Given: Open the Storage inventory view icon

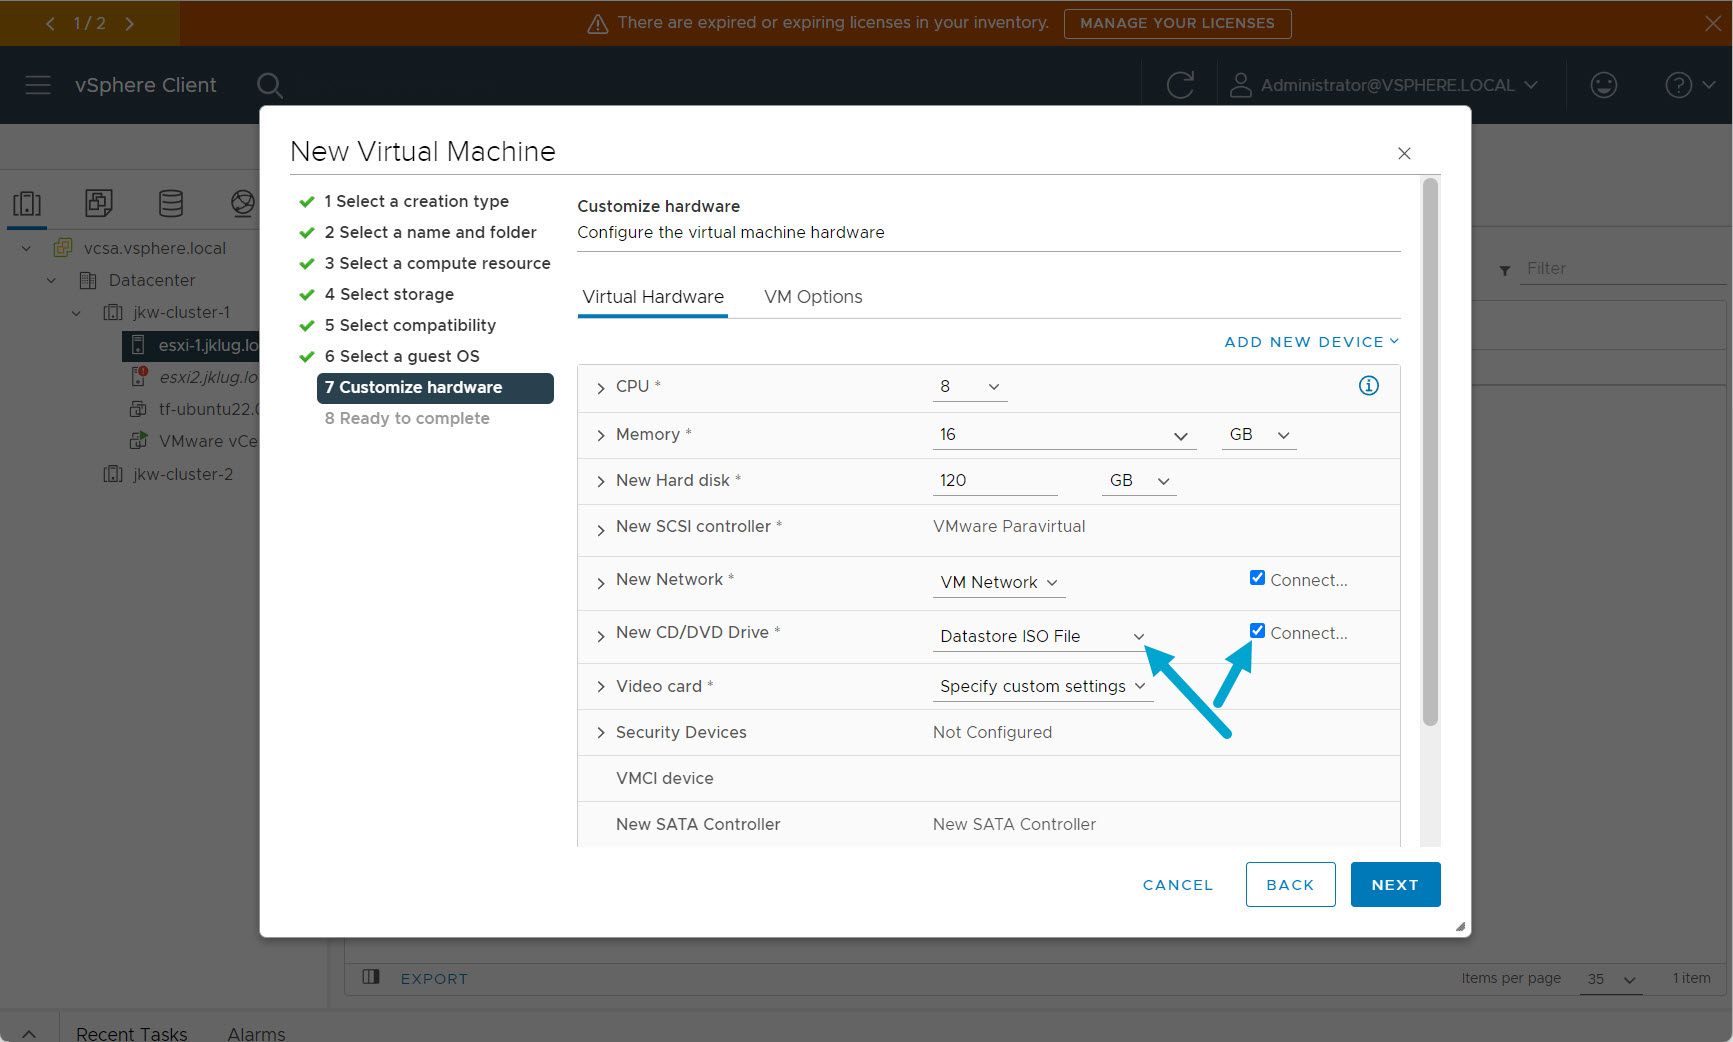Looking at the screenshot, I should [171, 204].
